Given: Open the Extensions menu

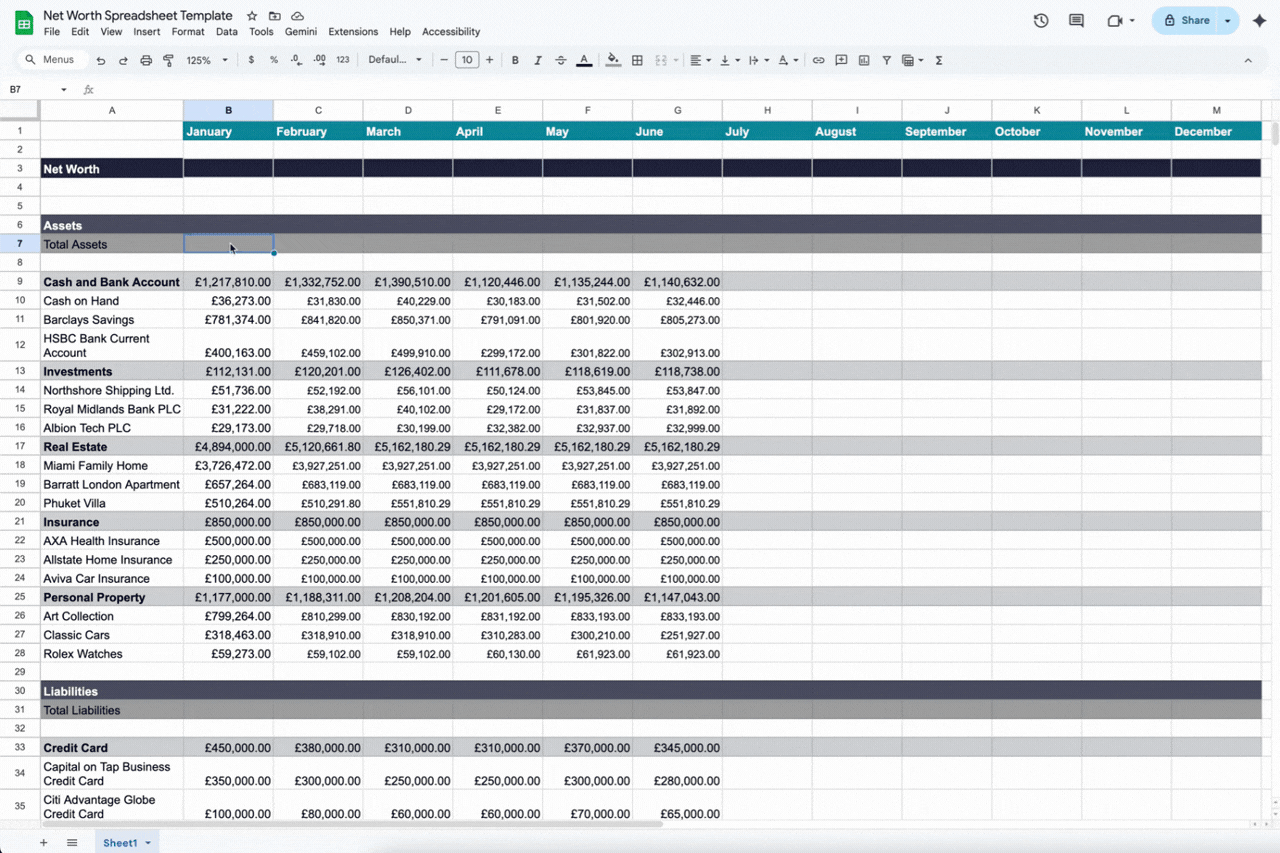Looking at the screenshot, I should click(353, 32).
